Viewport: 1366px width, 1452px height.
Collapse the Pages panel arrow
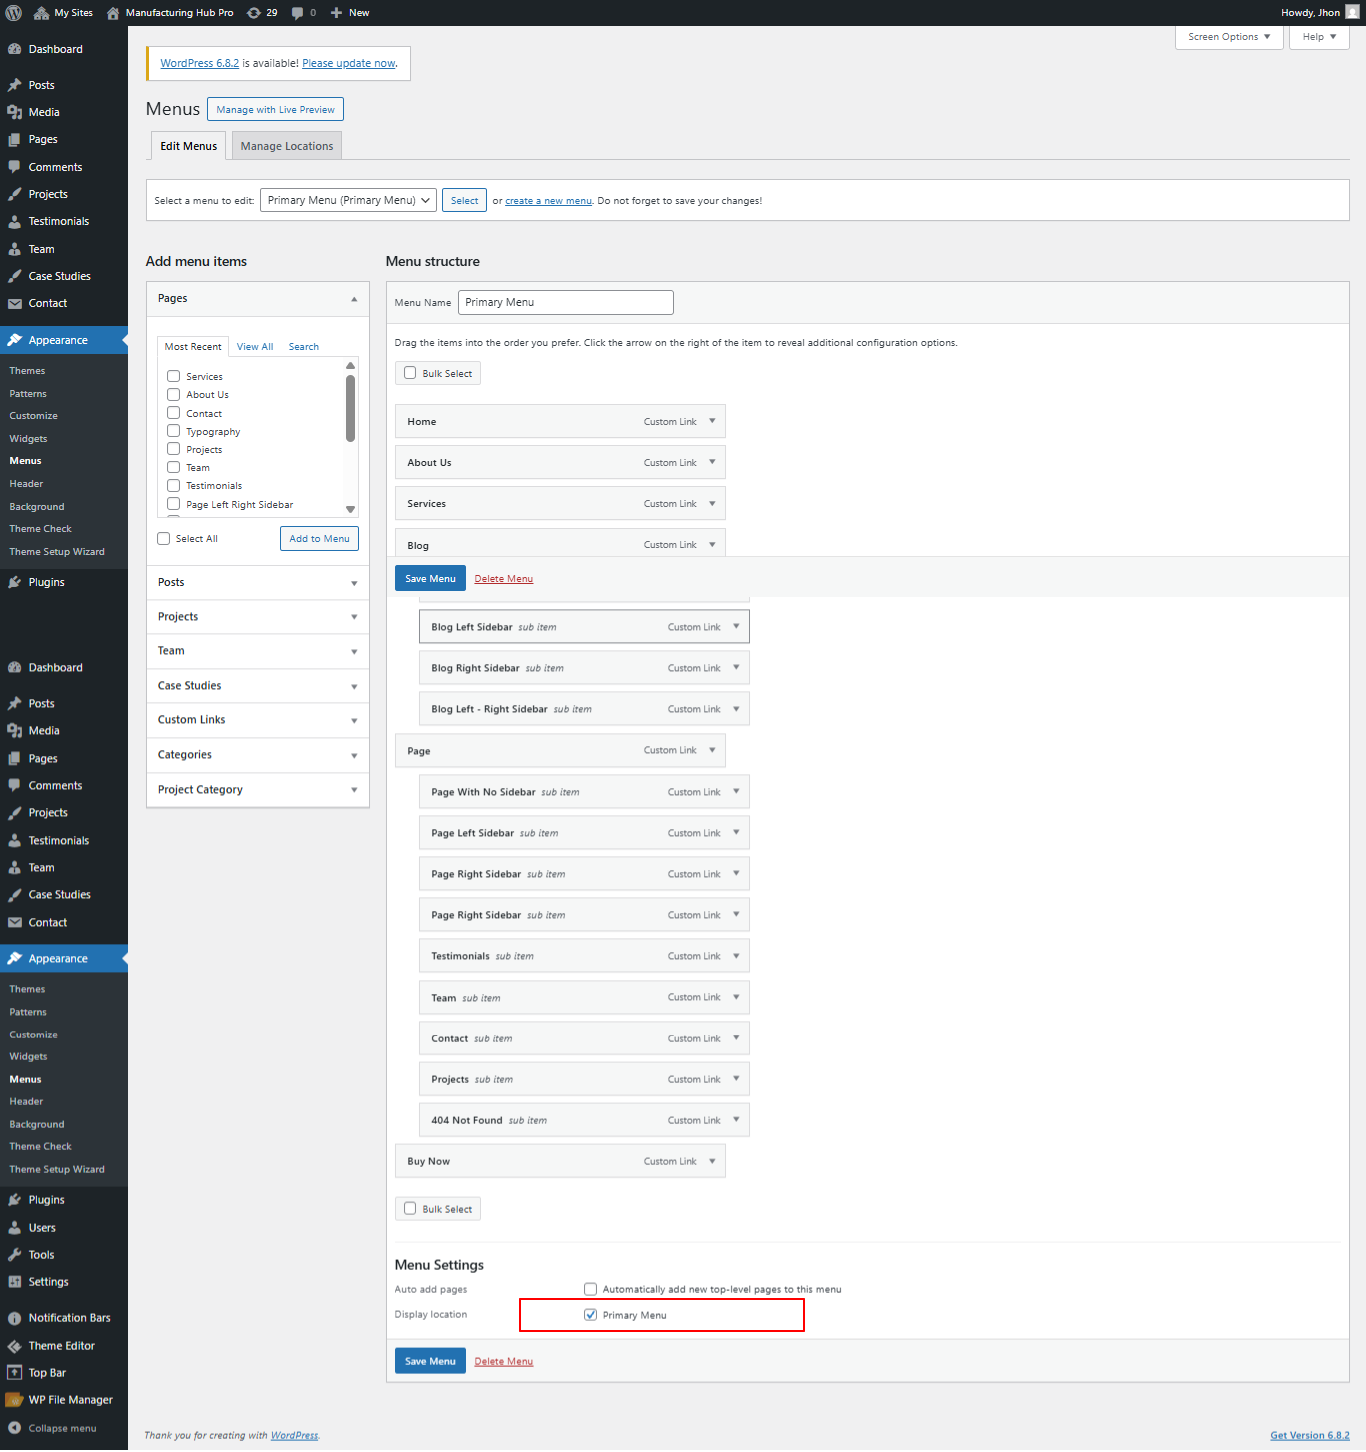(354, 299)
